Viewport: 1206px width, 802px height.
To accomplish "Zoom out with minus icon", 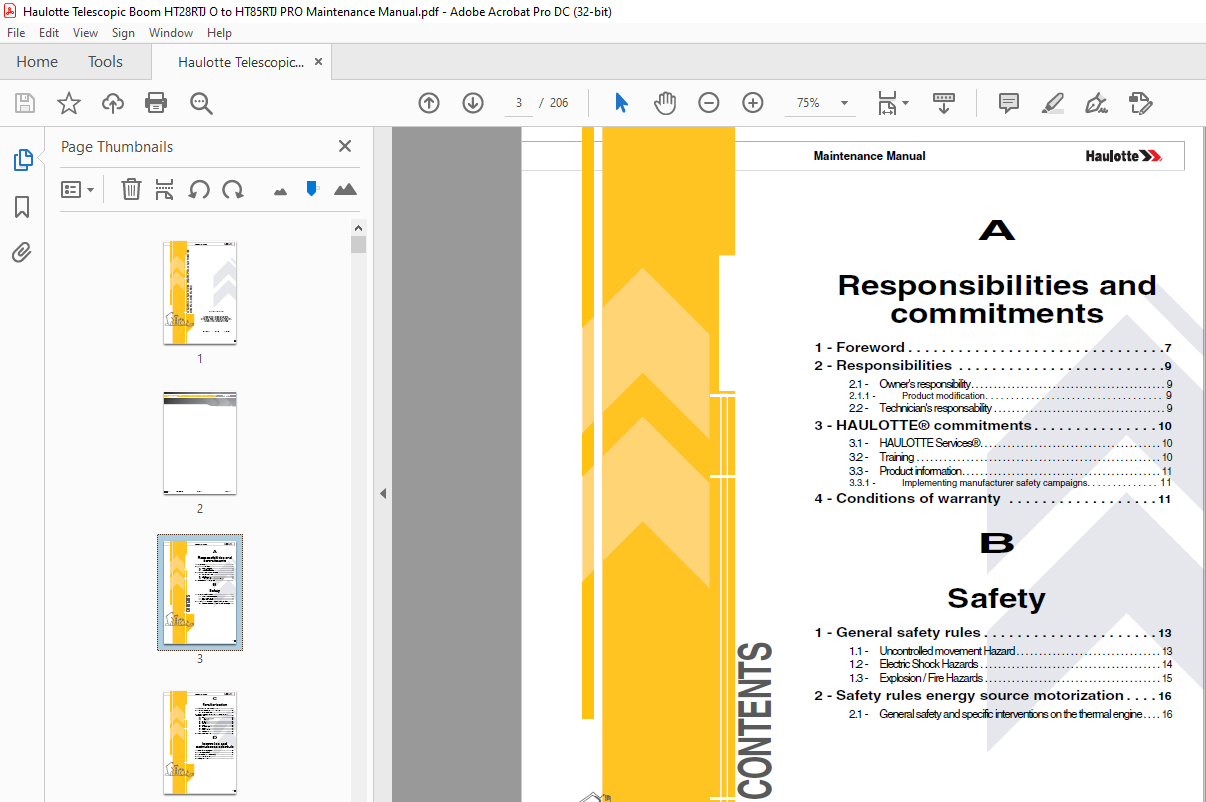I will coord(709,103).
